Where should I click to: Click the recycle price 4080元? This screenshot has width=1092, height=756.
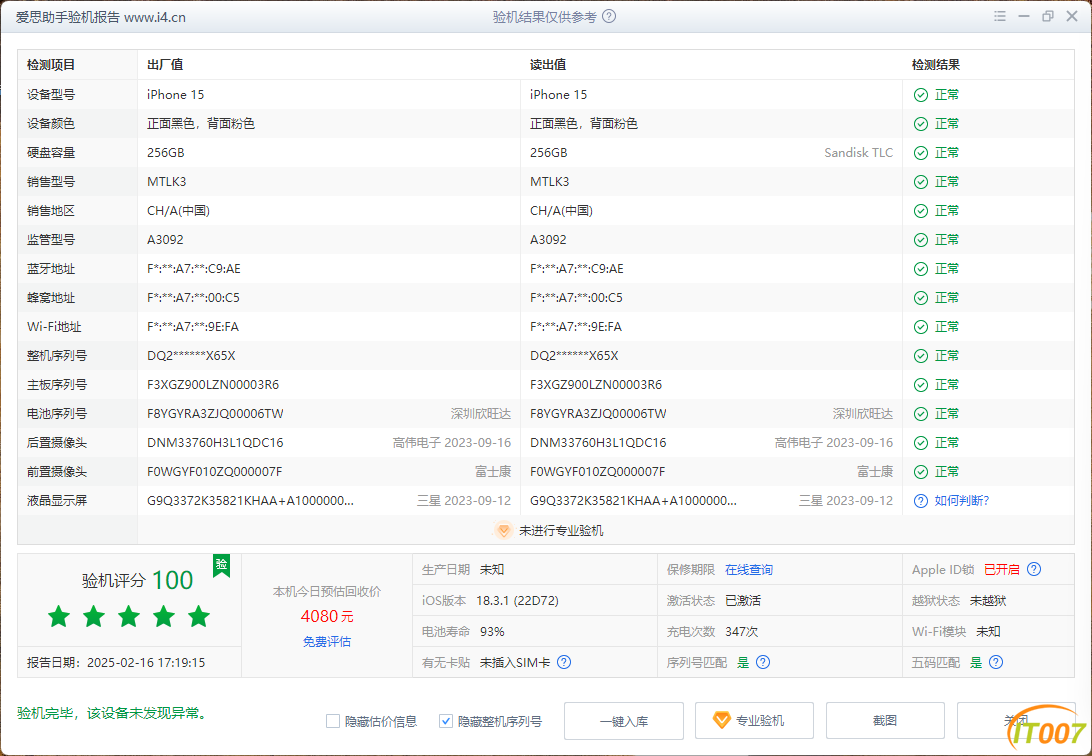click(327, 616)
